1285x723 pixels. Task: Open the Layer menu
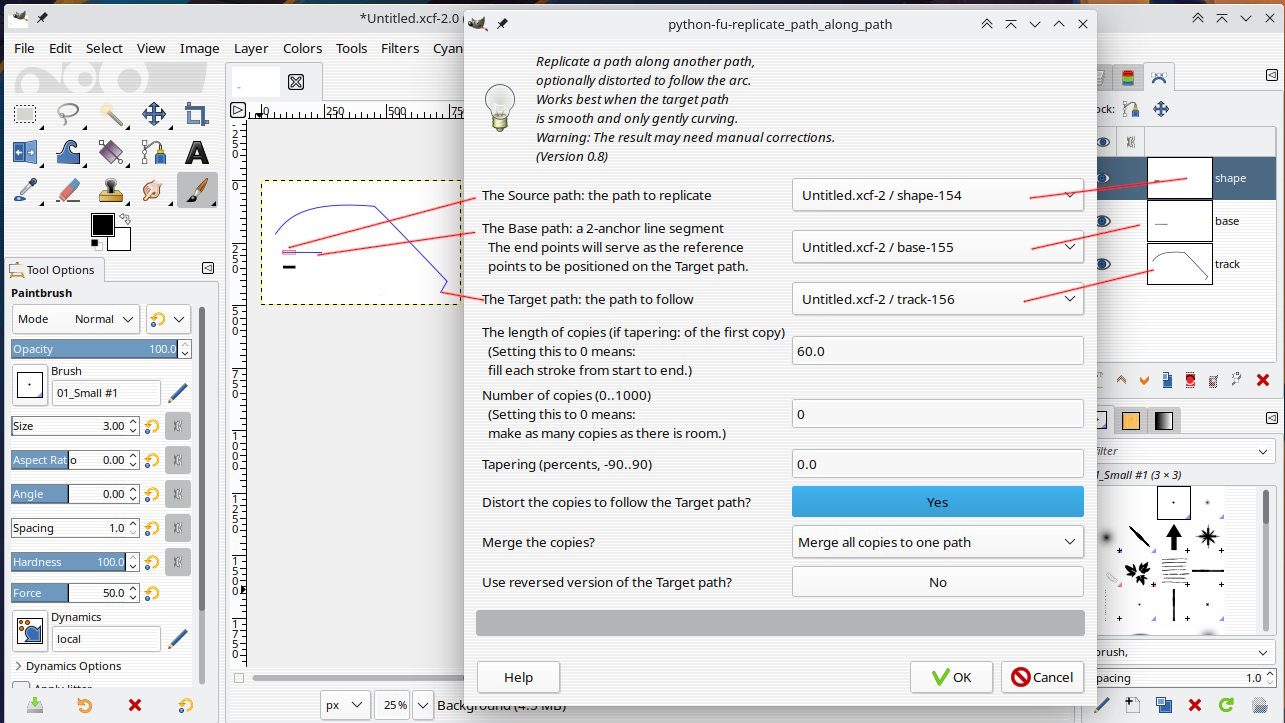(x=251, y=48)
